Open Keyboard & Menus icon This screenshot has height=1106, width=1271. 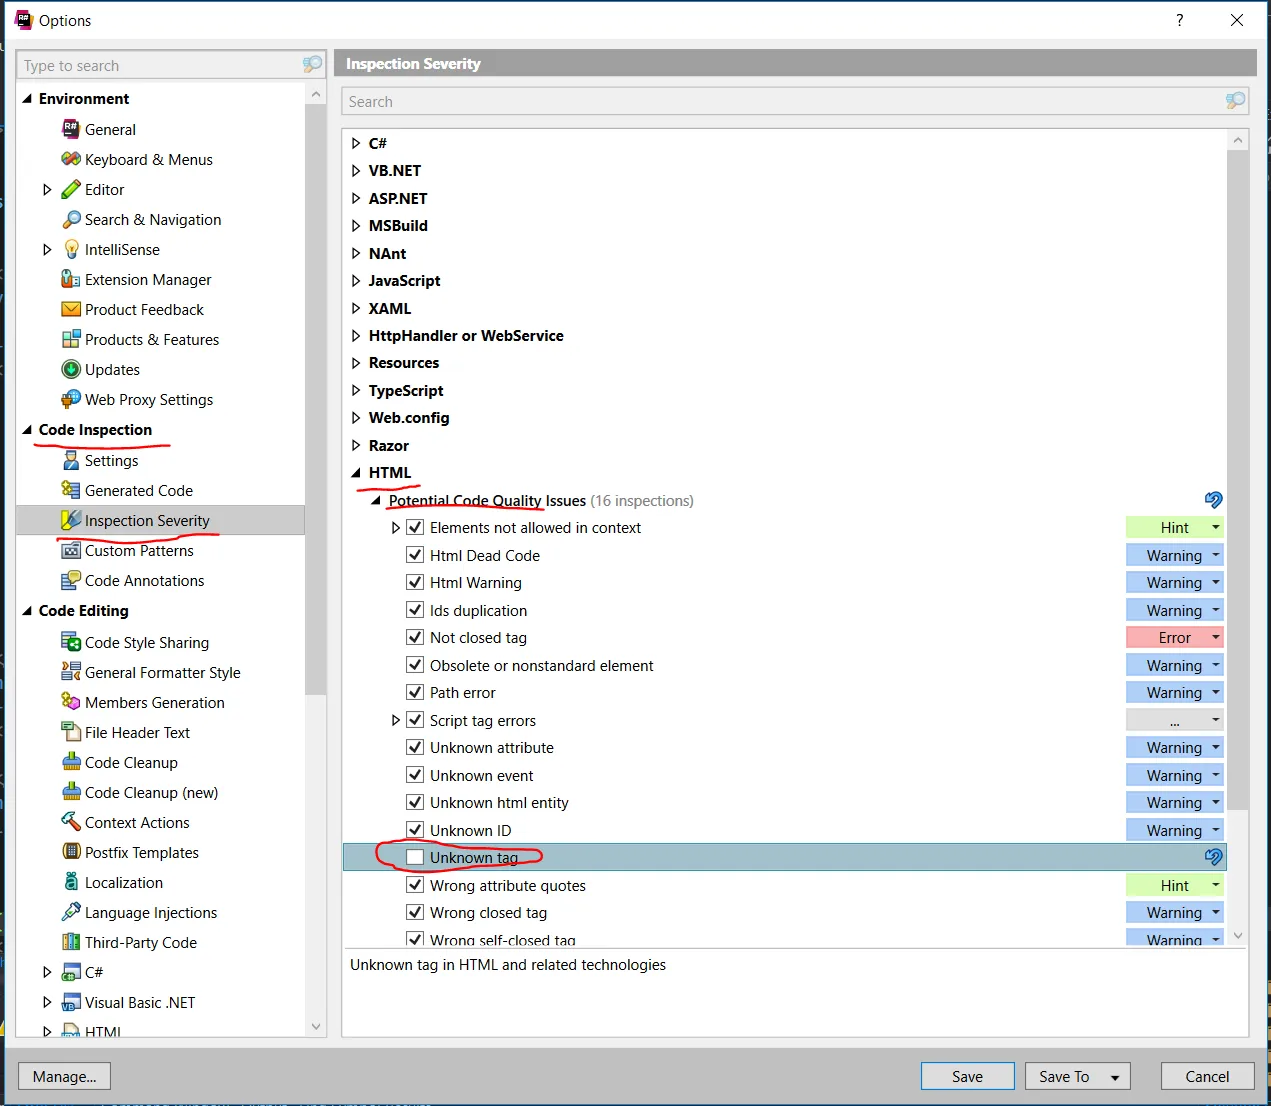tap(71, 159)
